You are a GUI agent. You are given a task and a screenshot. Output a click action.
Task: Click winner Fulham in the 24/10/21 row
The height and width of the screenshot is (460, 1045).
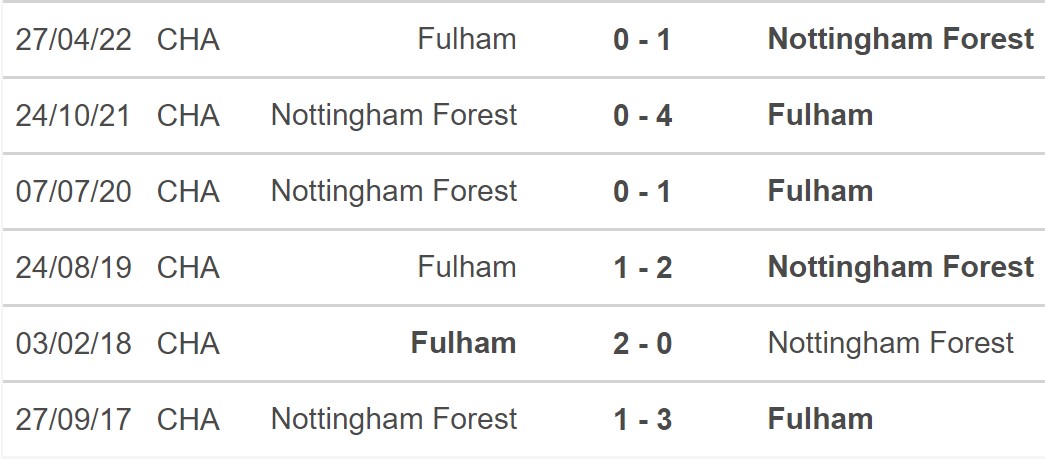pyautogui.click(x=820, y=115)
